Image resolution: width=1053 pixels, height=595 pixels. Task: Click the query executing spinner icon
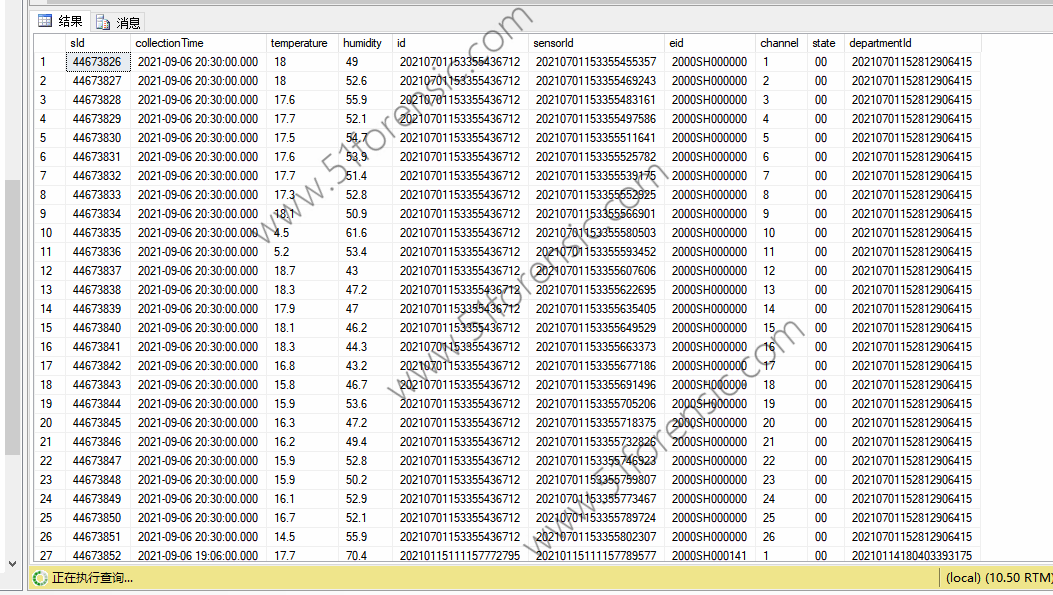coord(39,577)
